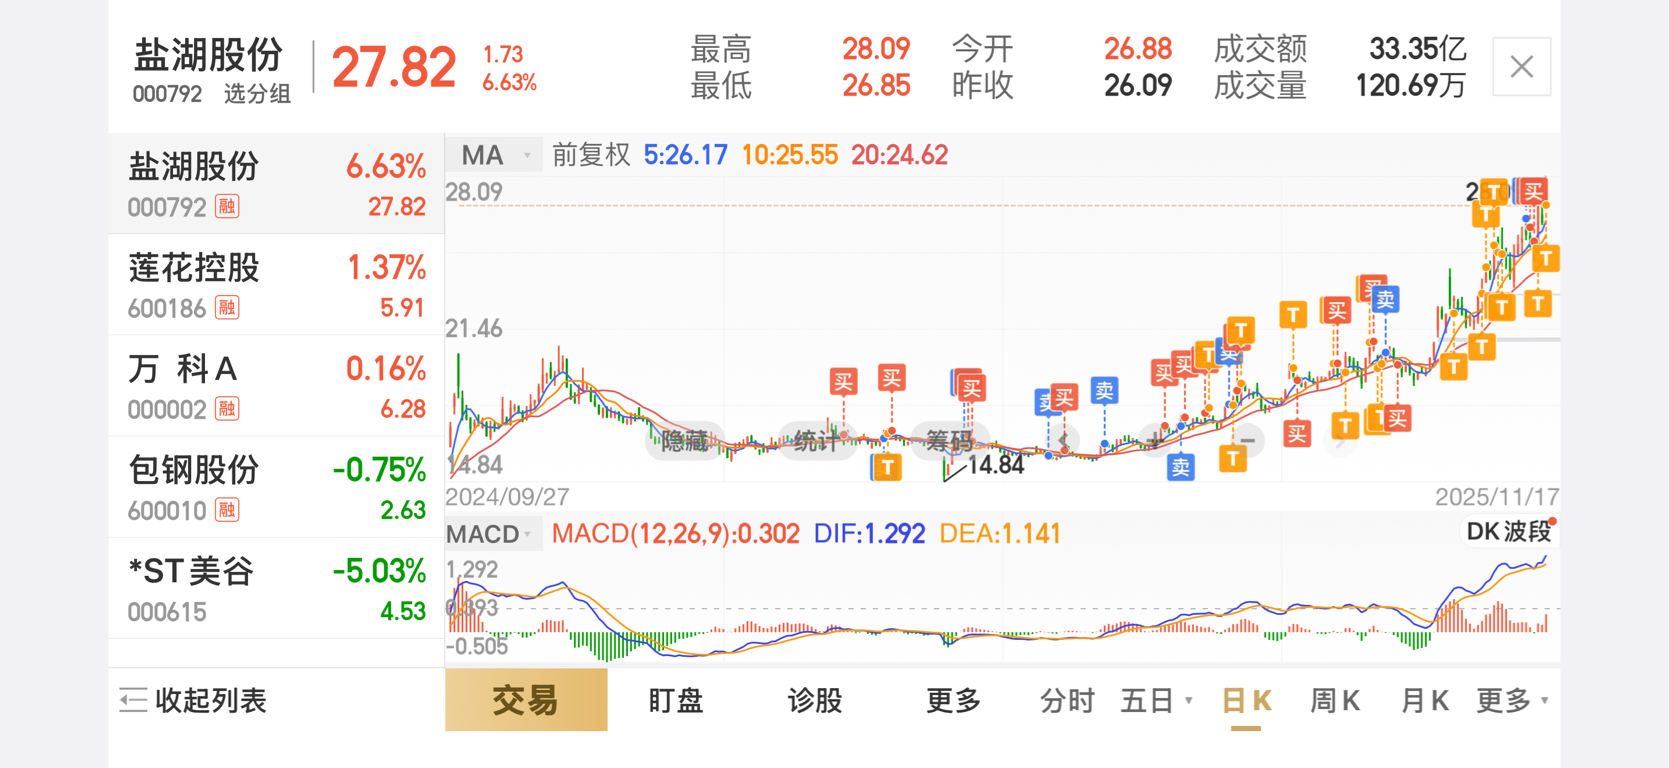Change the 前复权 adjustment setting
The width and height of the screenshot is (1669, 768).
click(x=591, y=155)
